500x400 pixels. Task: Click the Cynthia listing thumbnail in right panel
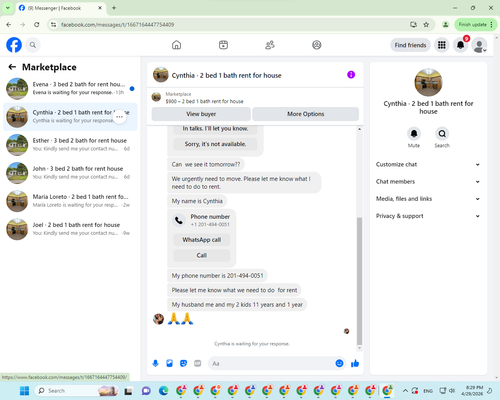pyautogui.click(x=428, y=82)
